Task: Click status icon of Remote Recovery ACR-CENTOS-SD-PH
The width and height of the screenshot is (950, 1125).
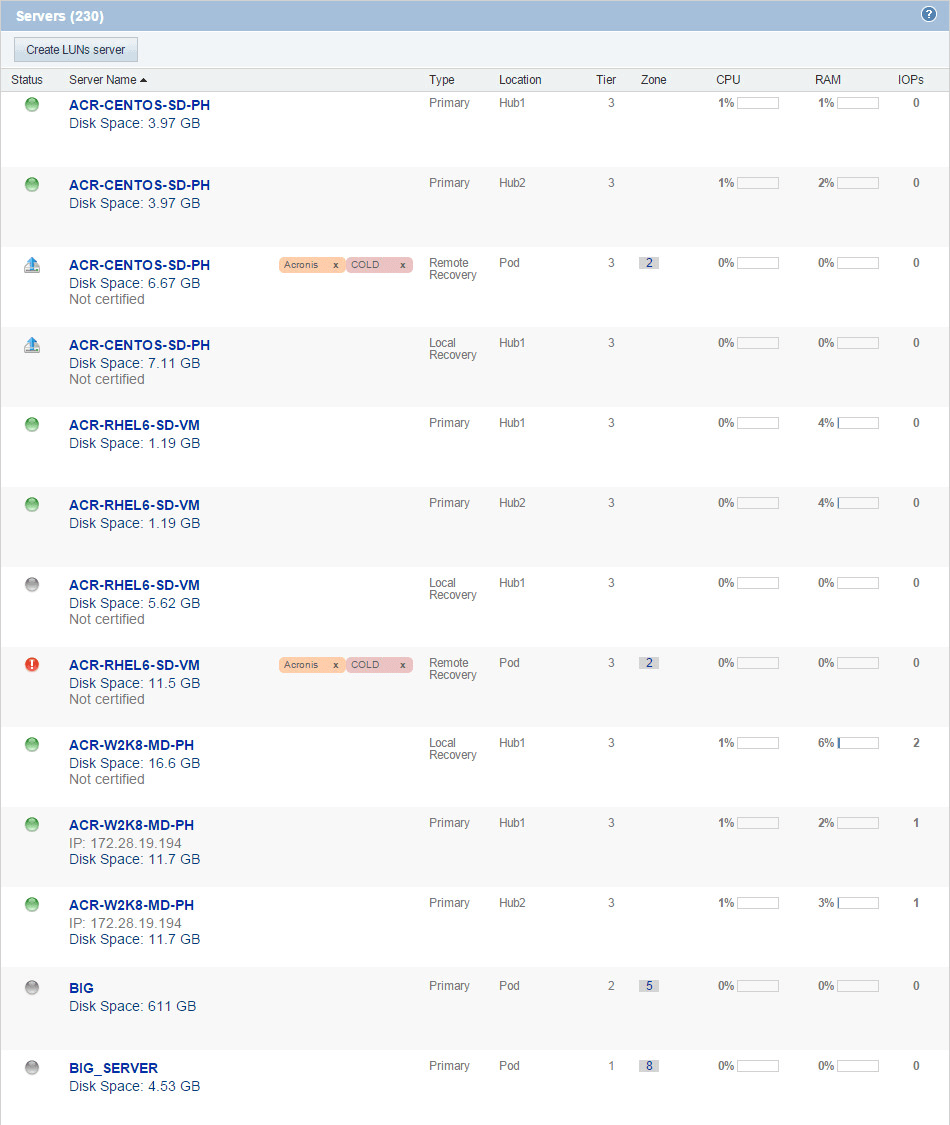Action: pos(32,265)
